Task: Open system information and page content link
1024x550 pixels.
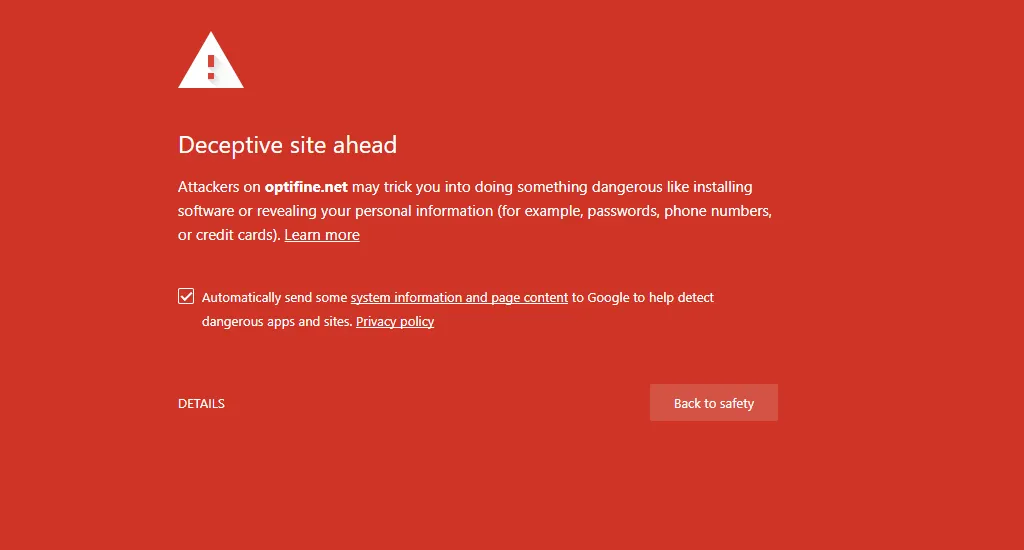Action: click(459, 297)
